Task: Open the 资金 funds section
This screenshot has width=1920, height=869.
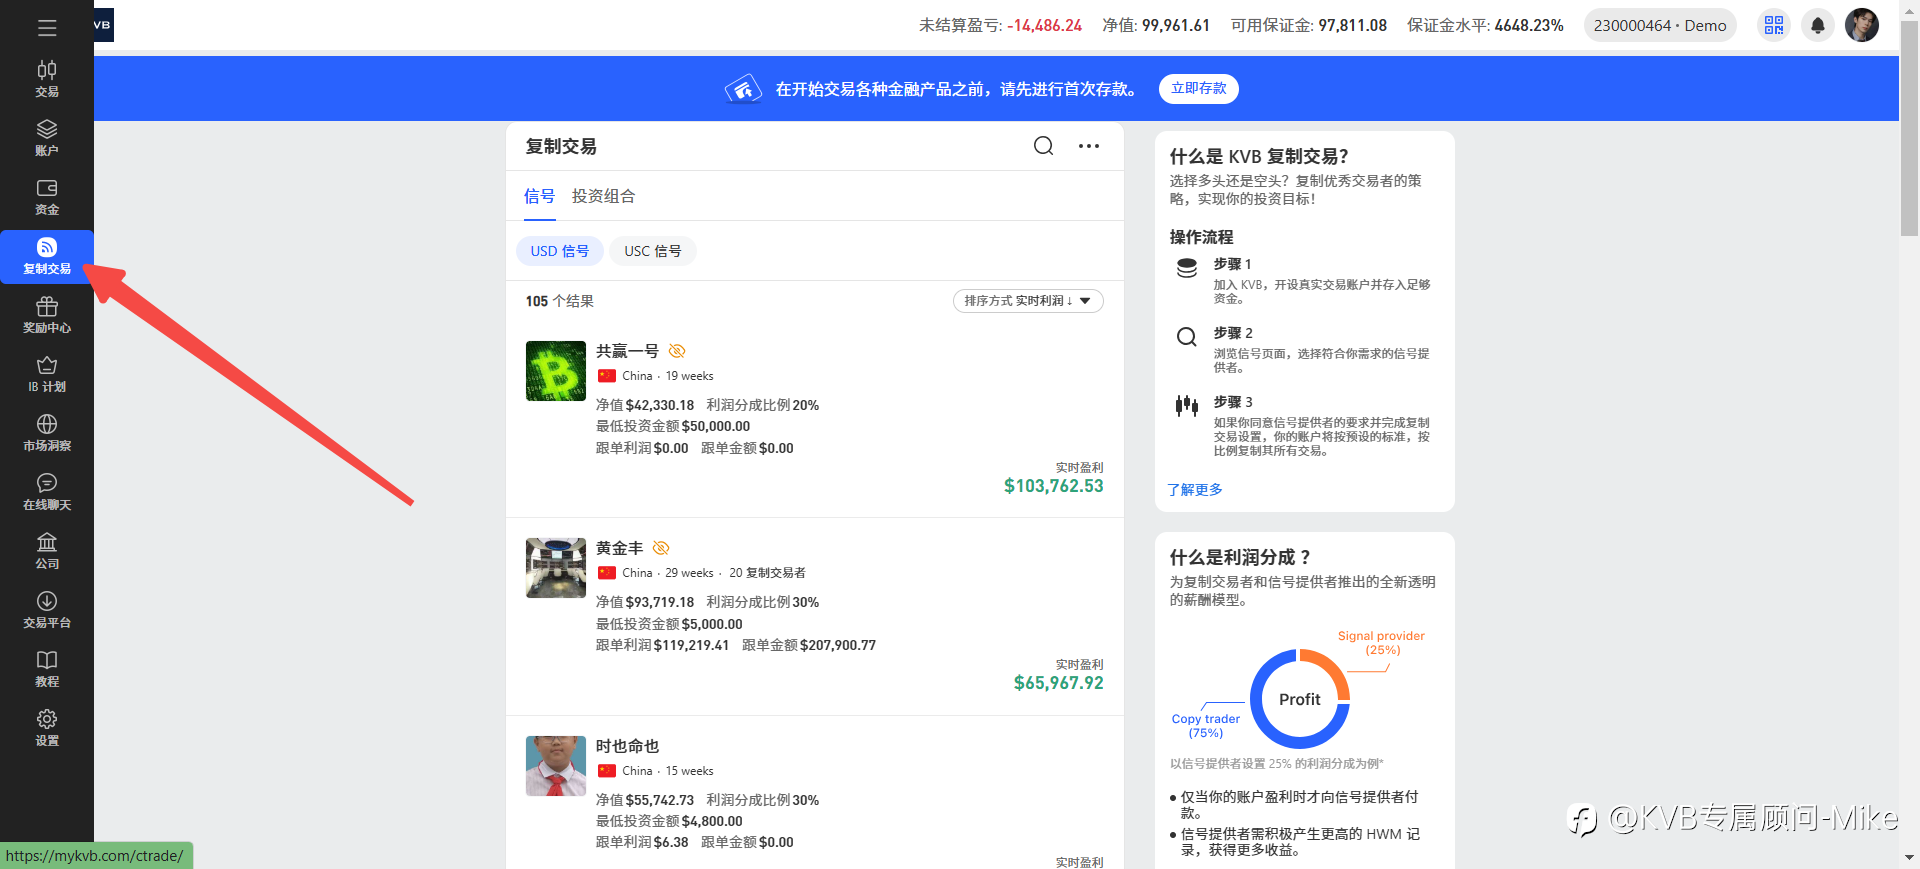Action: (47, 197)
